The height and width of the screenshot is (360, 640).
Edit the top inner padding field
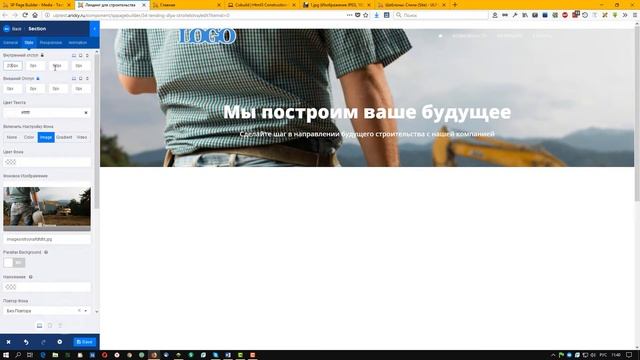point(13,65)
